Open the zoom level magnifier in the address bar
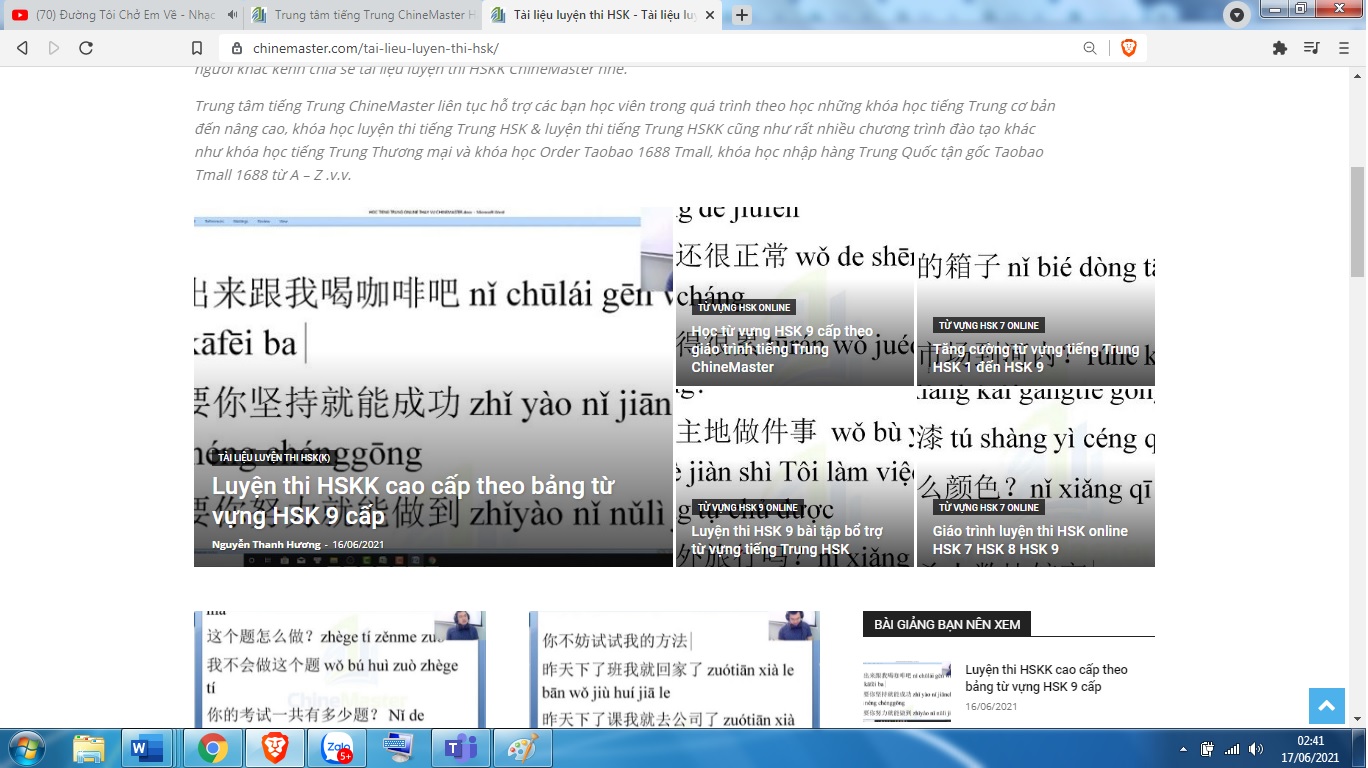 coord(1090,48)
